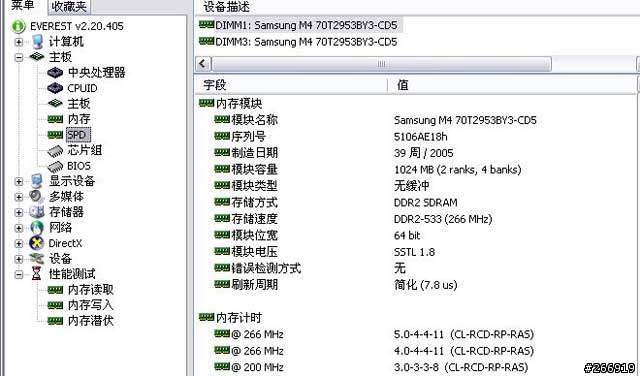
Task: Select the SPD tree item
Action: tap(77, 135)
